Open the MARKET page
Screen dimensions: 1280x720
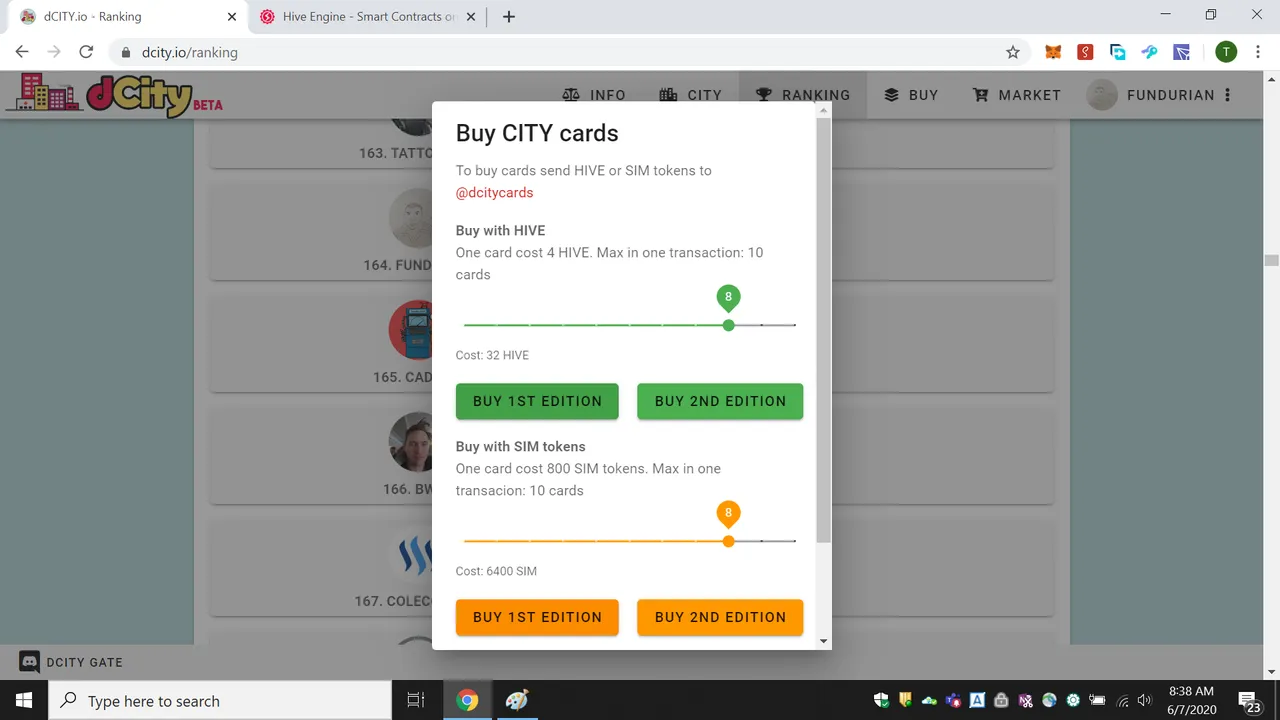pyautogui.click(x=1016, y=95)
